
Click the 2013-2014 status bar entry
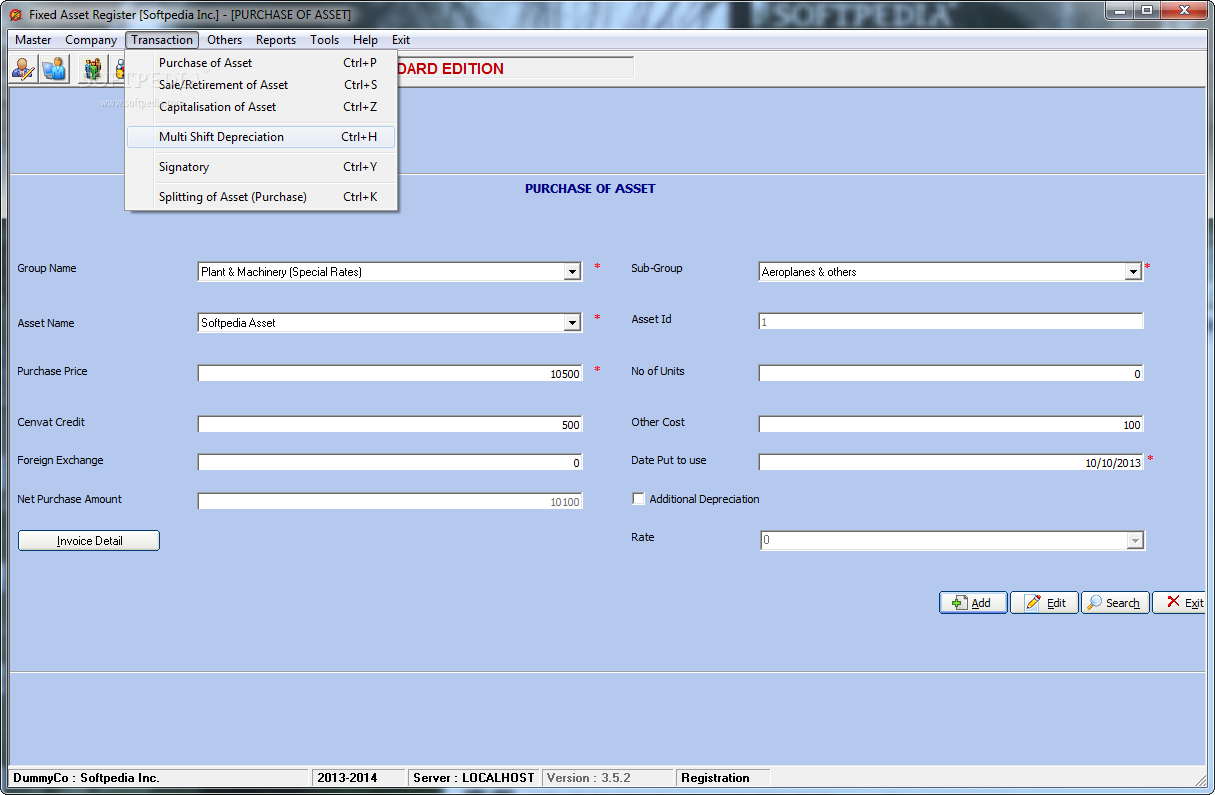coord(348,778)
